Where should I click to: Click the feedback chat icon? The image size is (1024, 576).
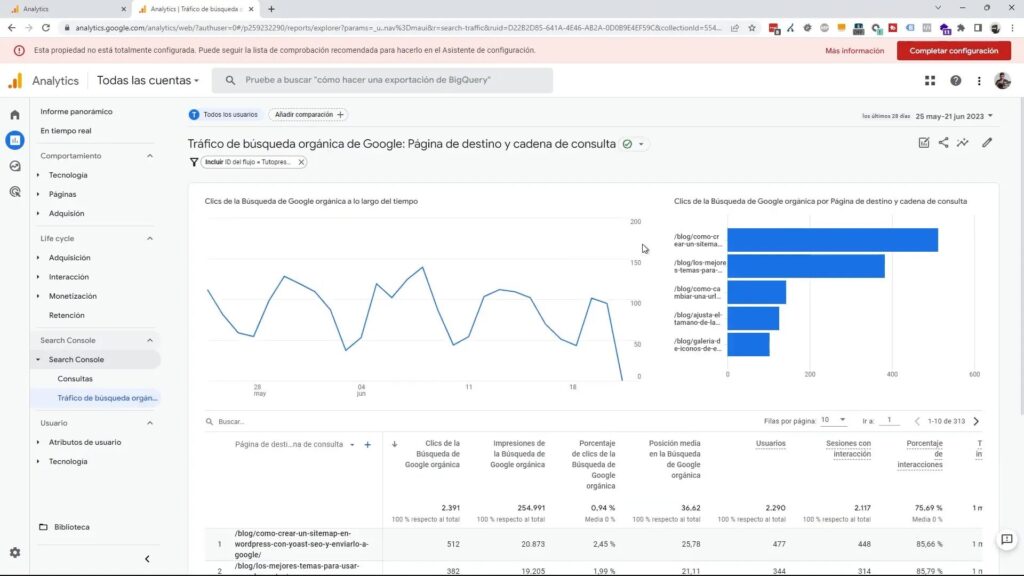[1006, 539]
